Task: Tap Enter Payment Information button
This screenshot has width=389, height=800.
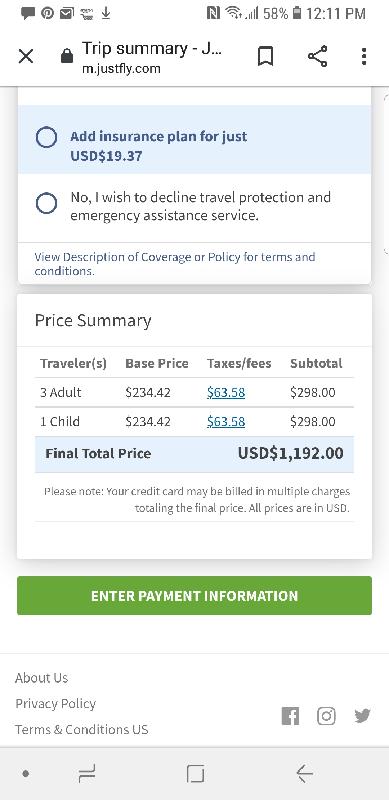Action: click(194, 595)
